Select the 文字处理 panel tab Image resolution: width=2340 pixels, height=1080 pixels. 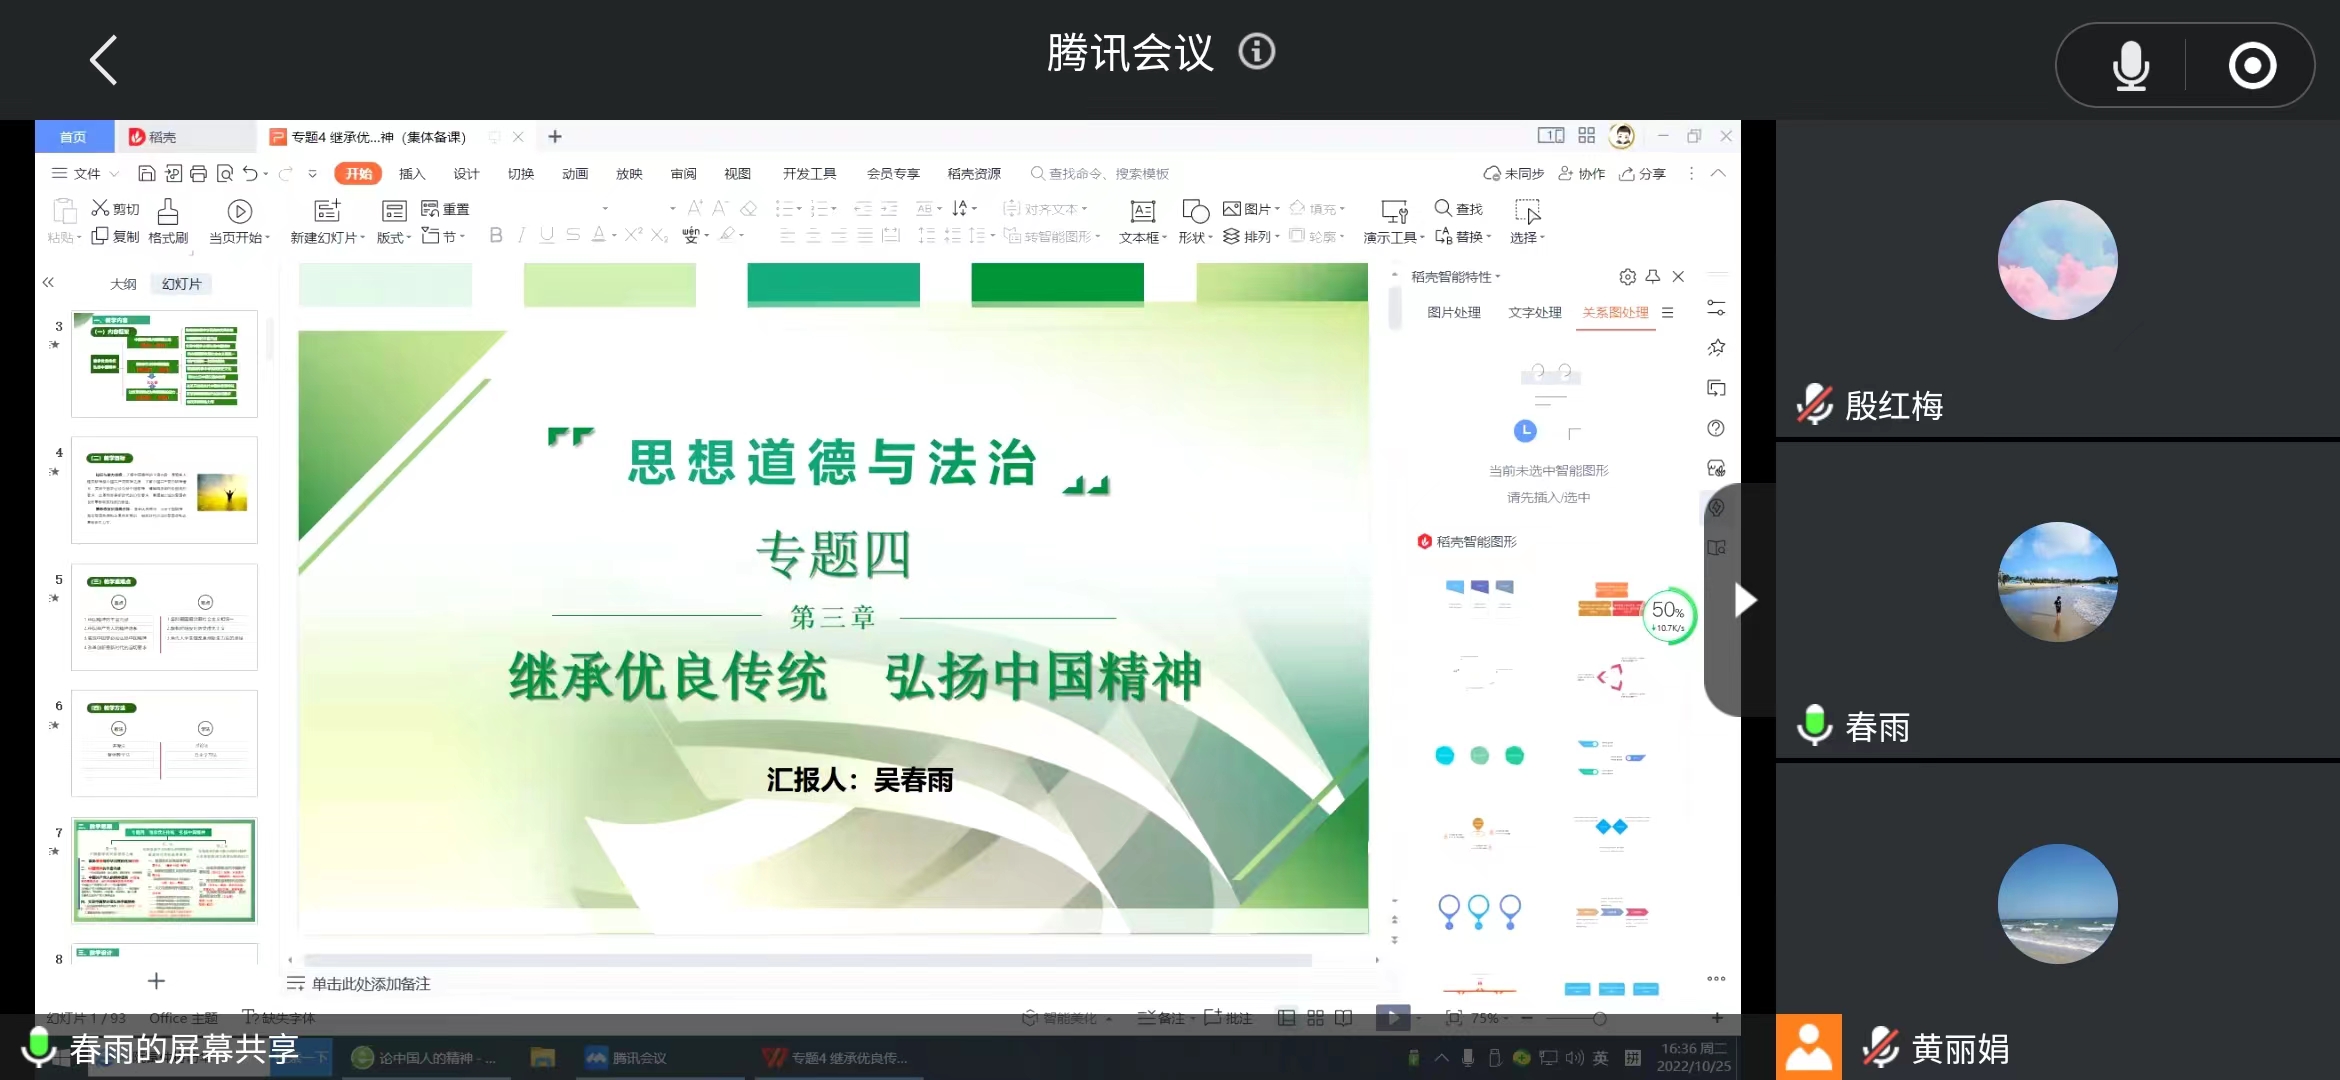[x=1534, y=313]
